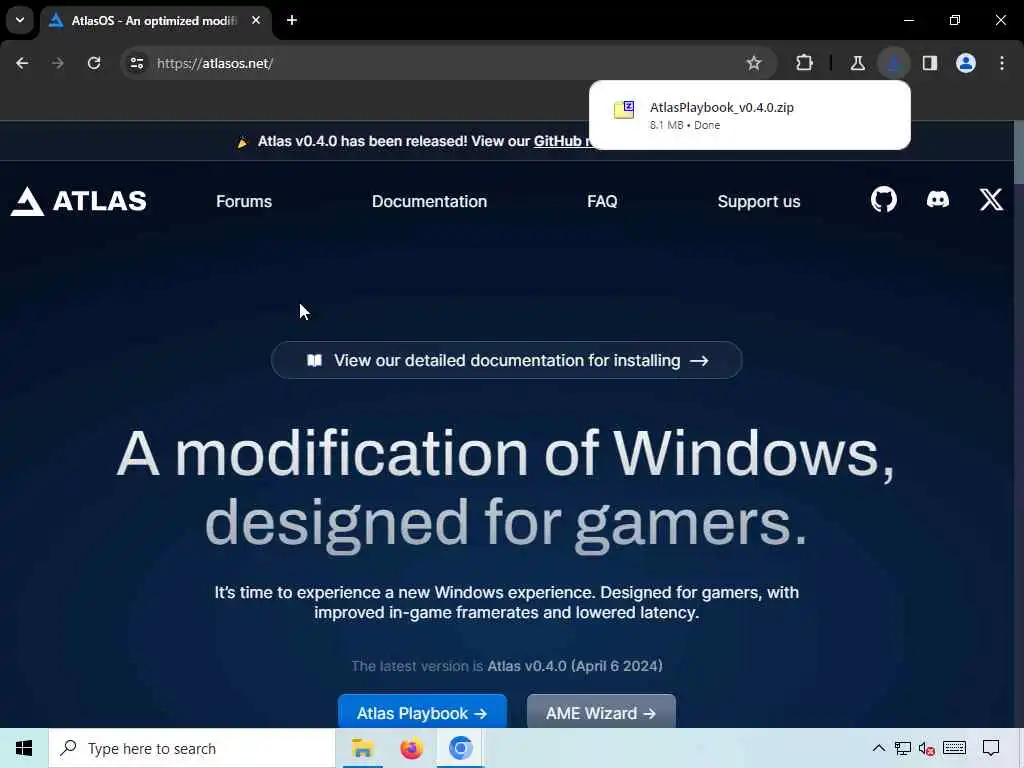Open the Support us navigation item

(759, 201)
